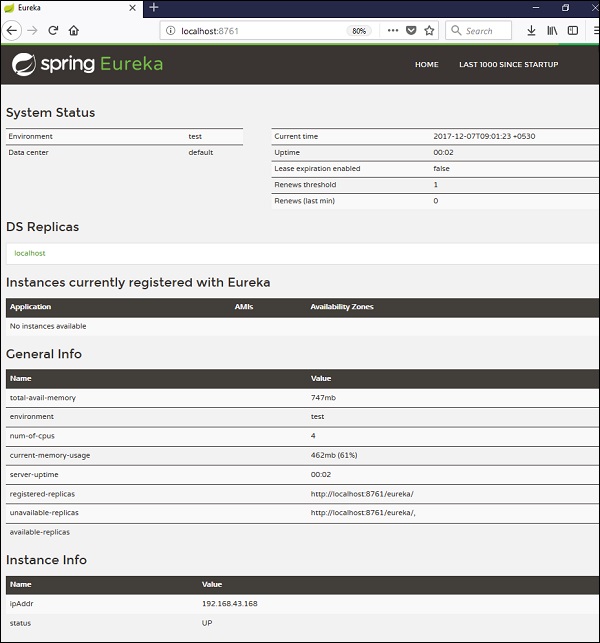Open the downloads arrow icon
Image resolution: width=600 pixels, height=643 pixels.
(x=531, y=31)
